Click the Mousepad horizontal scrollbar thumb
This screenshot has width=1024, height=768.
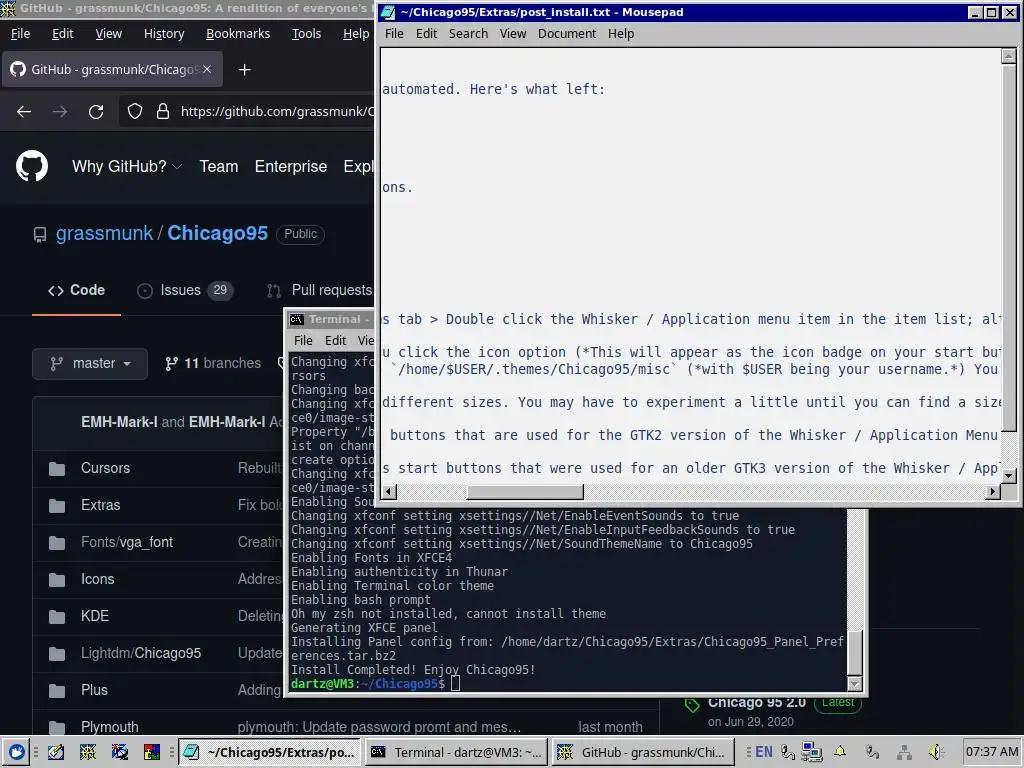tap(525, 491)
